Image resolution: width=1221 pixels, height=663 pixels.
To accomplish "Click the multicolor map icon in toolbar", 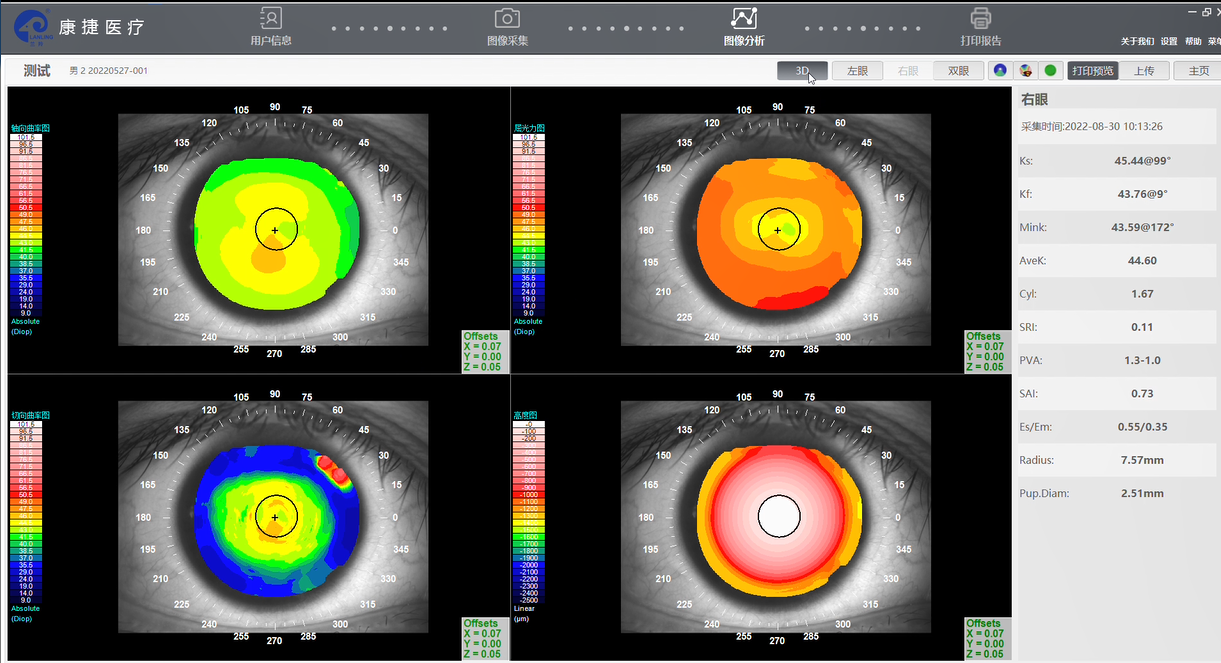I will click(1025, 71).
